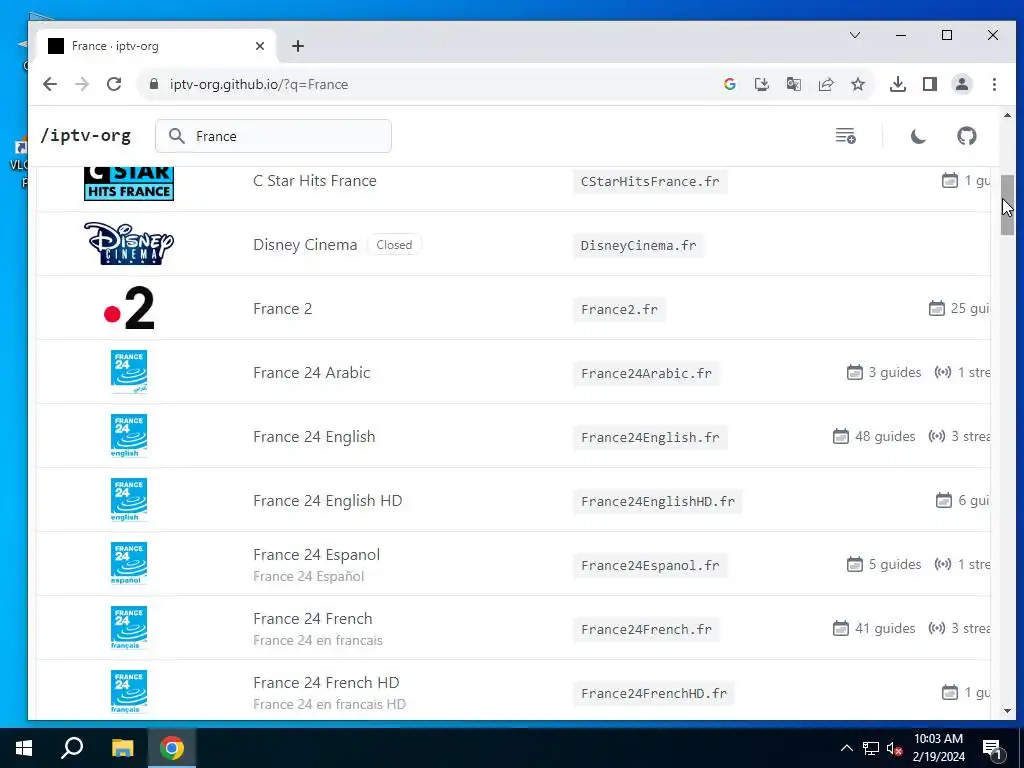This screenshot has height=768, width=1024.
Task: Toggle dark mode moon icon
Action: [918, 136]
